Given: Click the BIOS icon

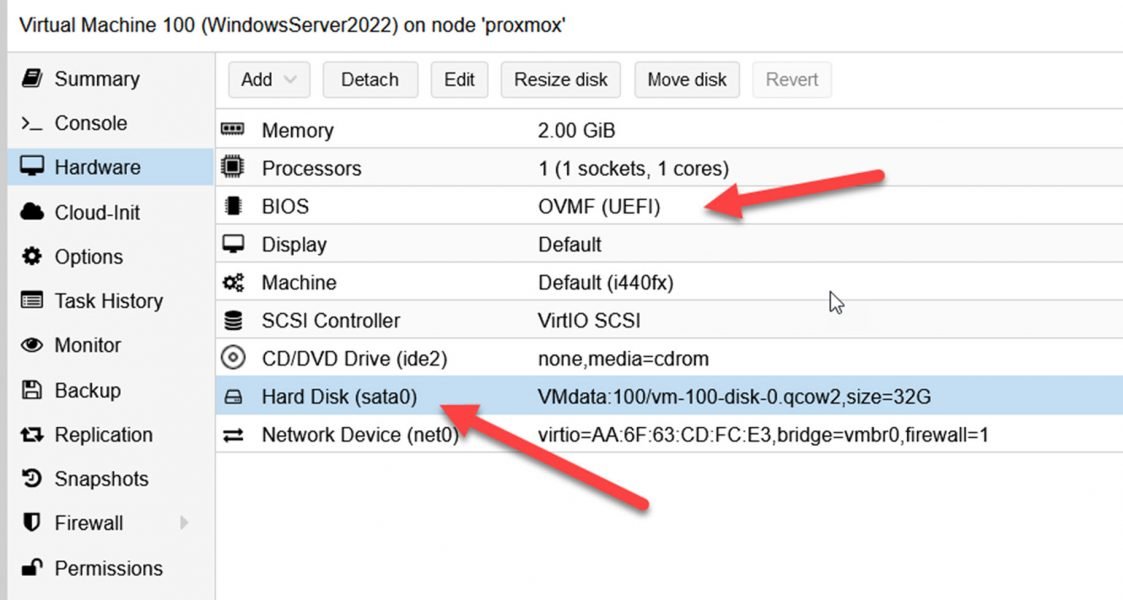Looking at the screenshot, I should 235,206.
